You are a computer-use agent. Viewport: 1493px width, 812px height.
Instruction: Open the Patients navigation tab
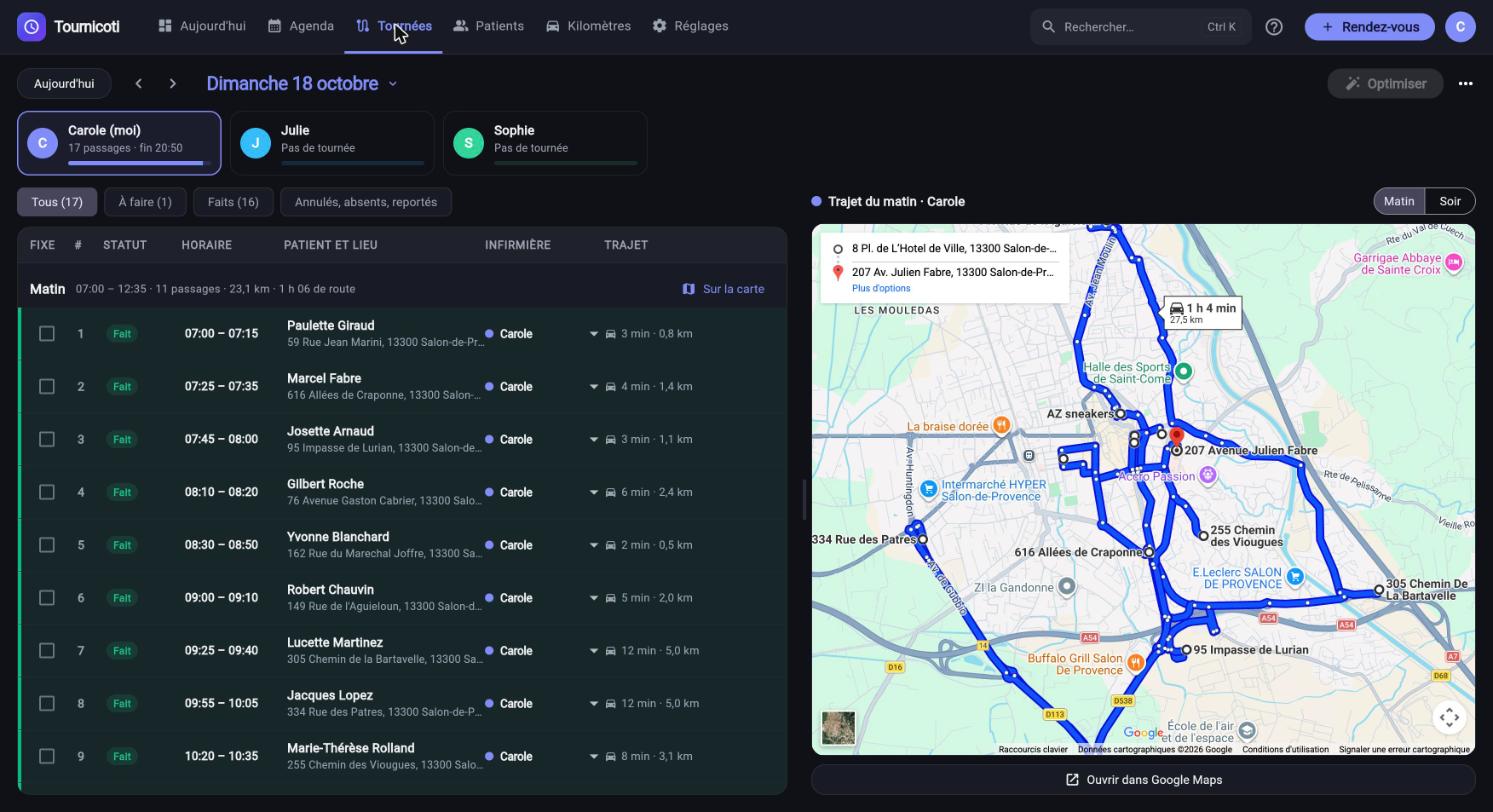(488, 26)
